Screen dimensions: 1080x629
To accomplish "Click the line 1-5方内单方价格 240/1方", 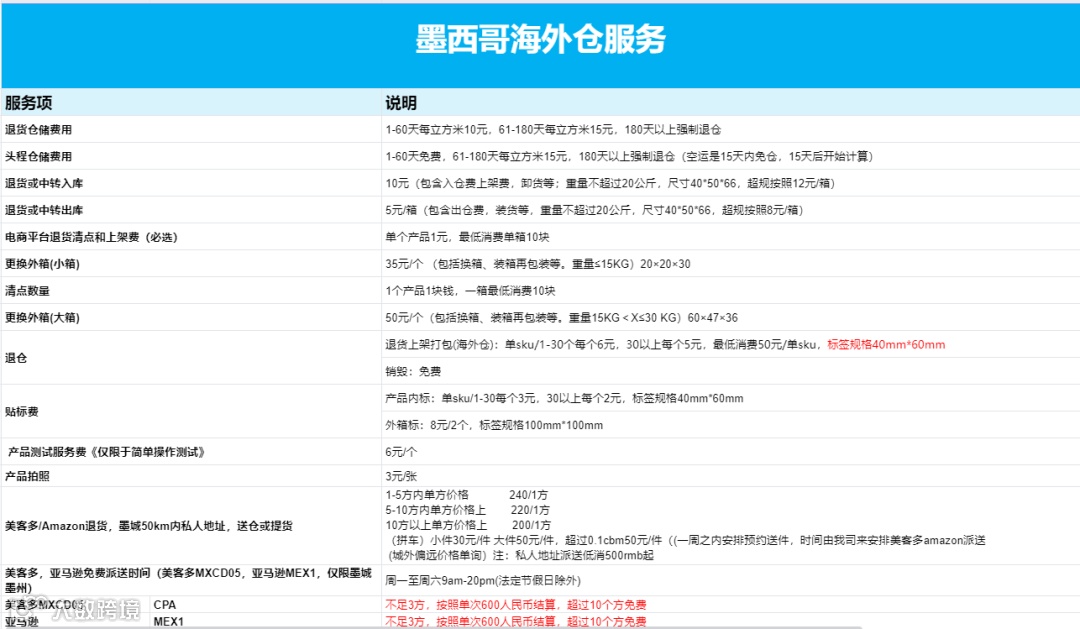I will (x=466, y=495).
